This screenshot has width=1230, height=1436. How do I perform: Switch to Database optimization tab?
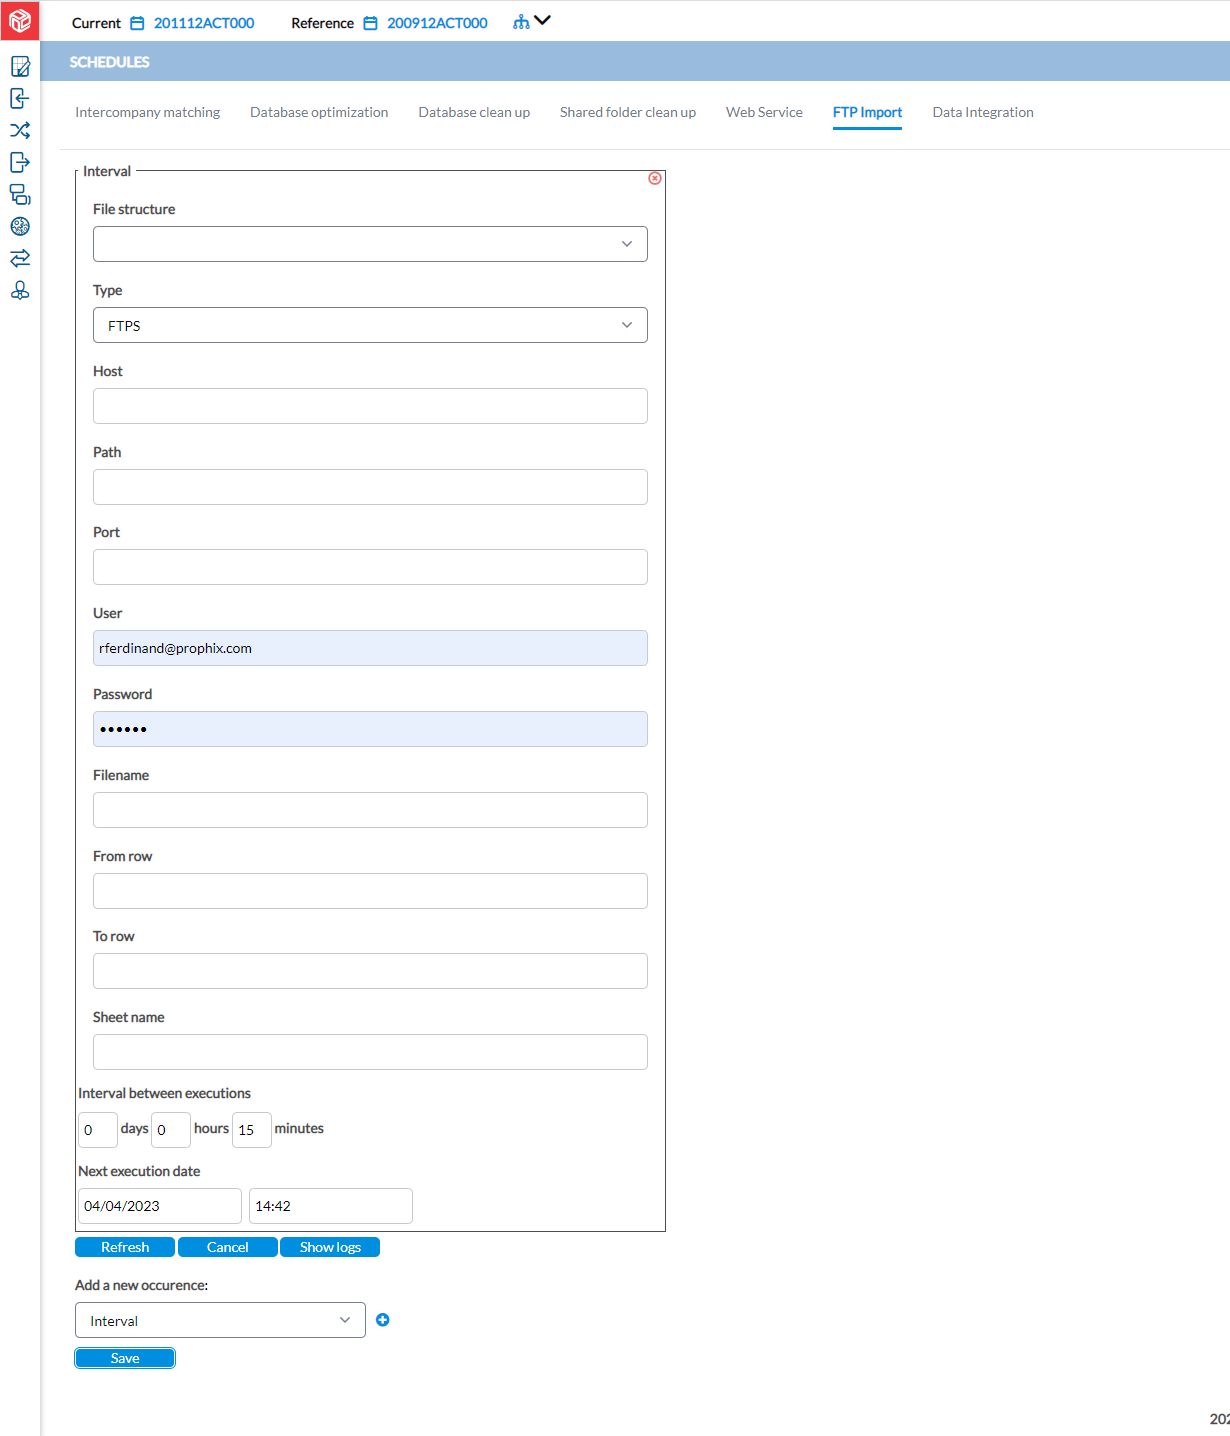pos(319,112)
